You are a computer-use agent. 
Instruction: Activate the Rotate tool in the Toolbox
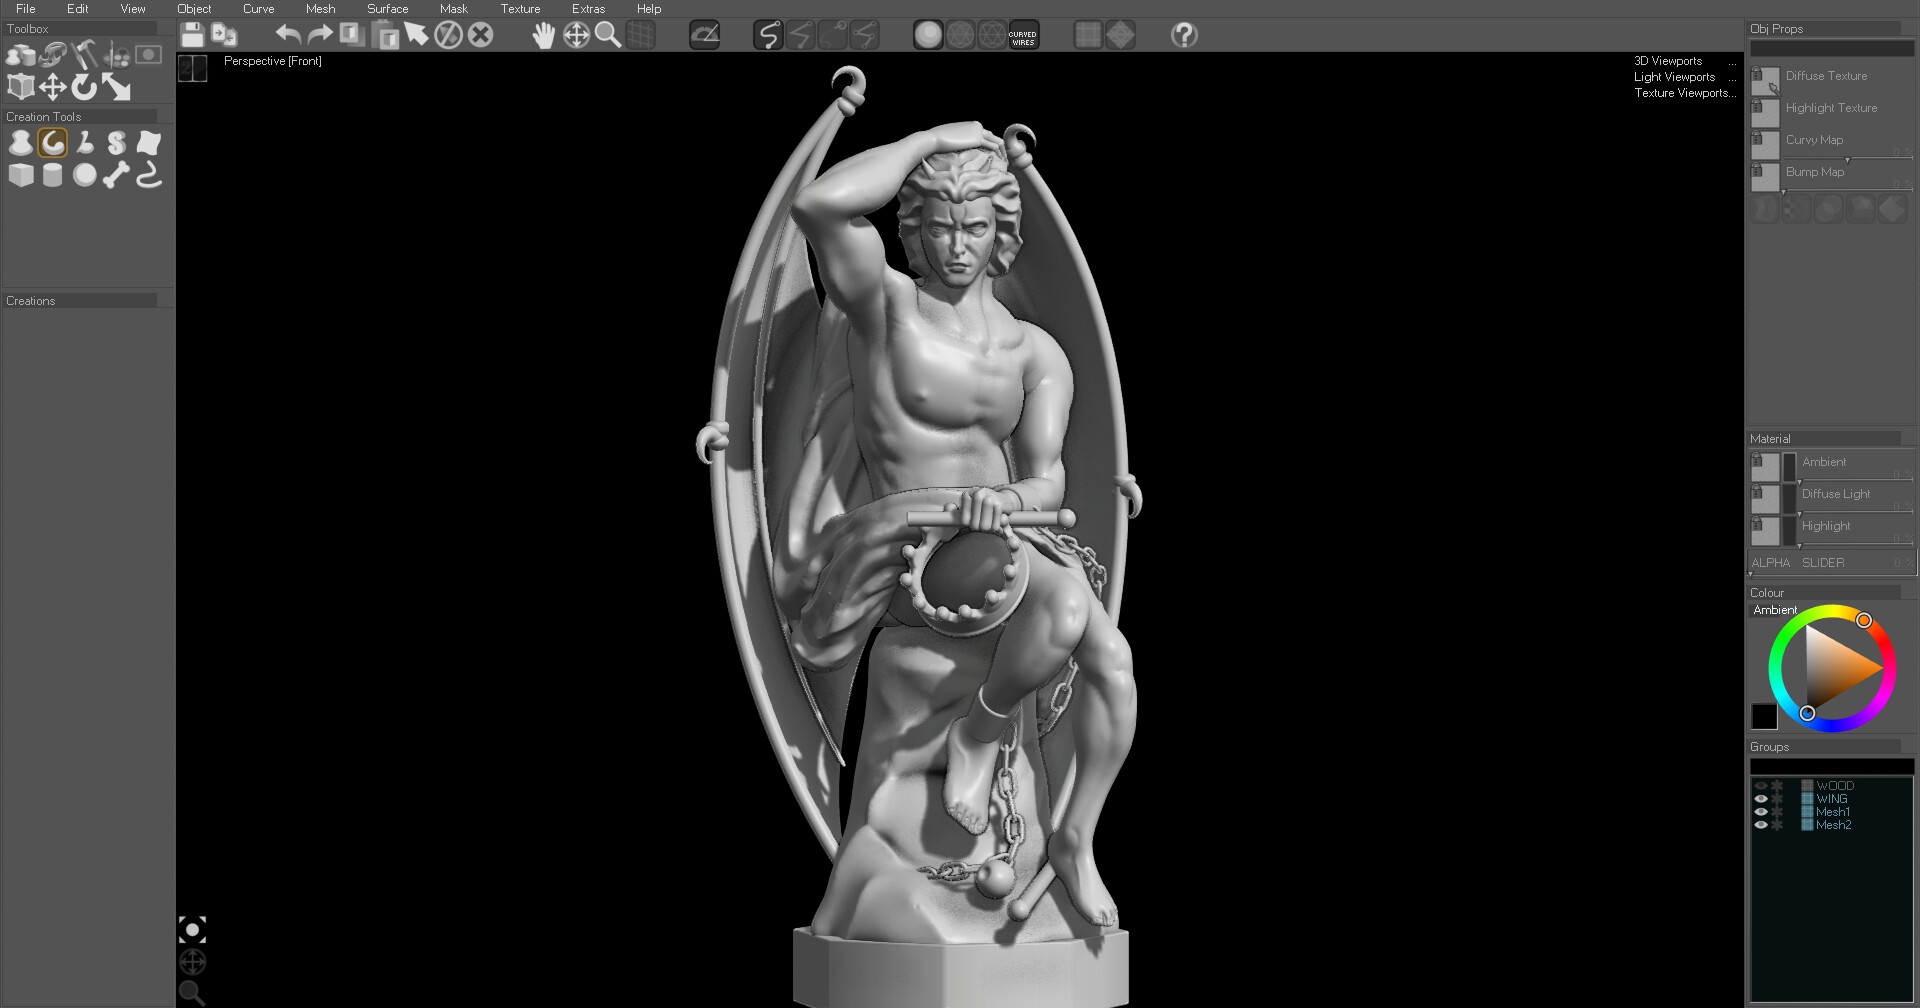click(83, 88)
